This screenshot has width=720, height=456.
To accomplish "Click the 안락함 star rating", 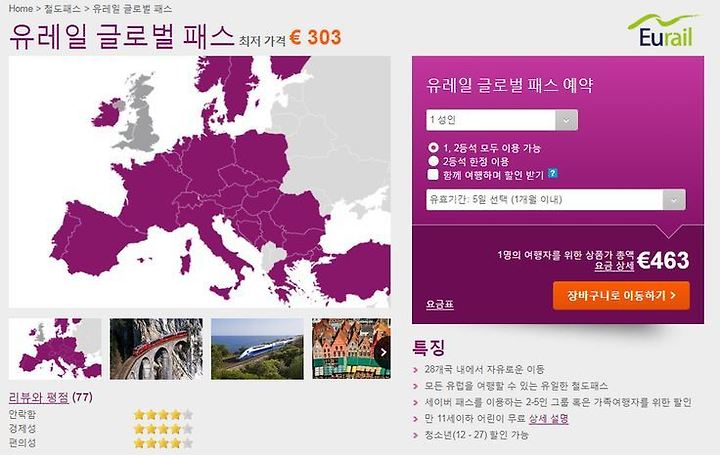I will [x=163, y=415].
